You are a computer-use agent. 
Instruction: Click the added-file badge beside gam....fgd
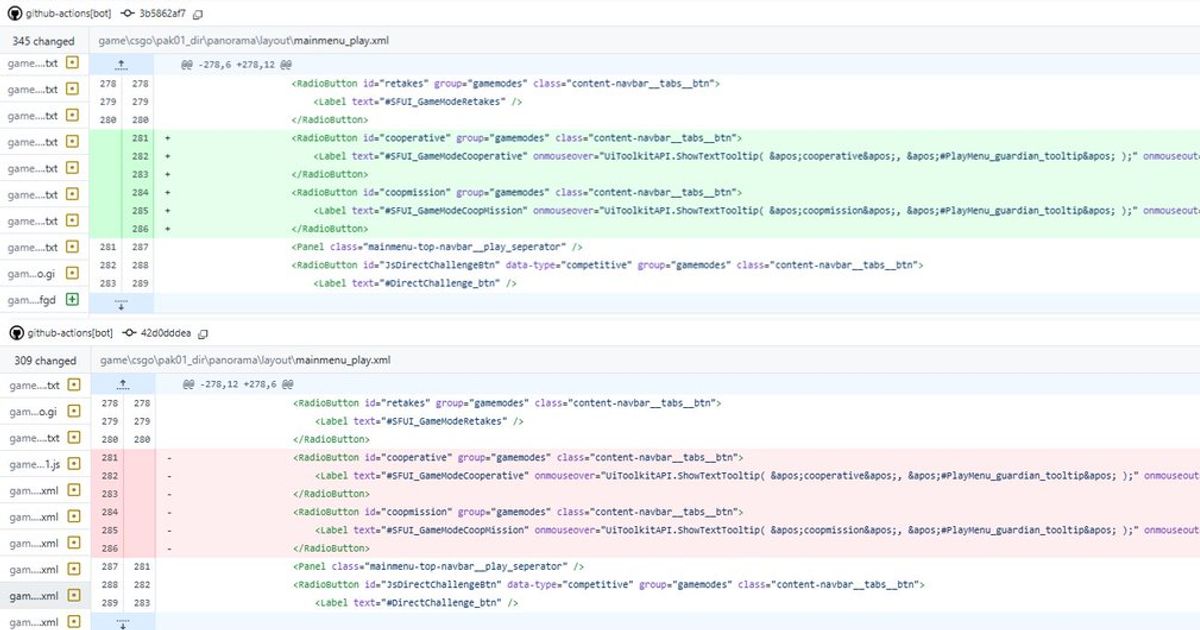(x=72, y=300)
